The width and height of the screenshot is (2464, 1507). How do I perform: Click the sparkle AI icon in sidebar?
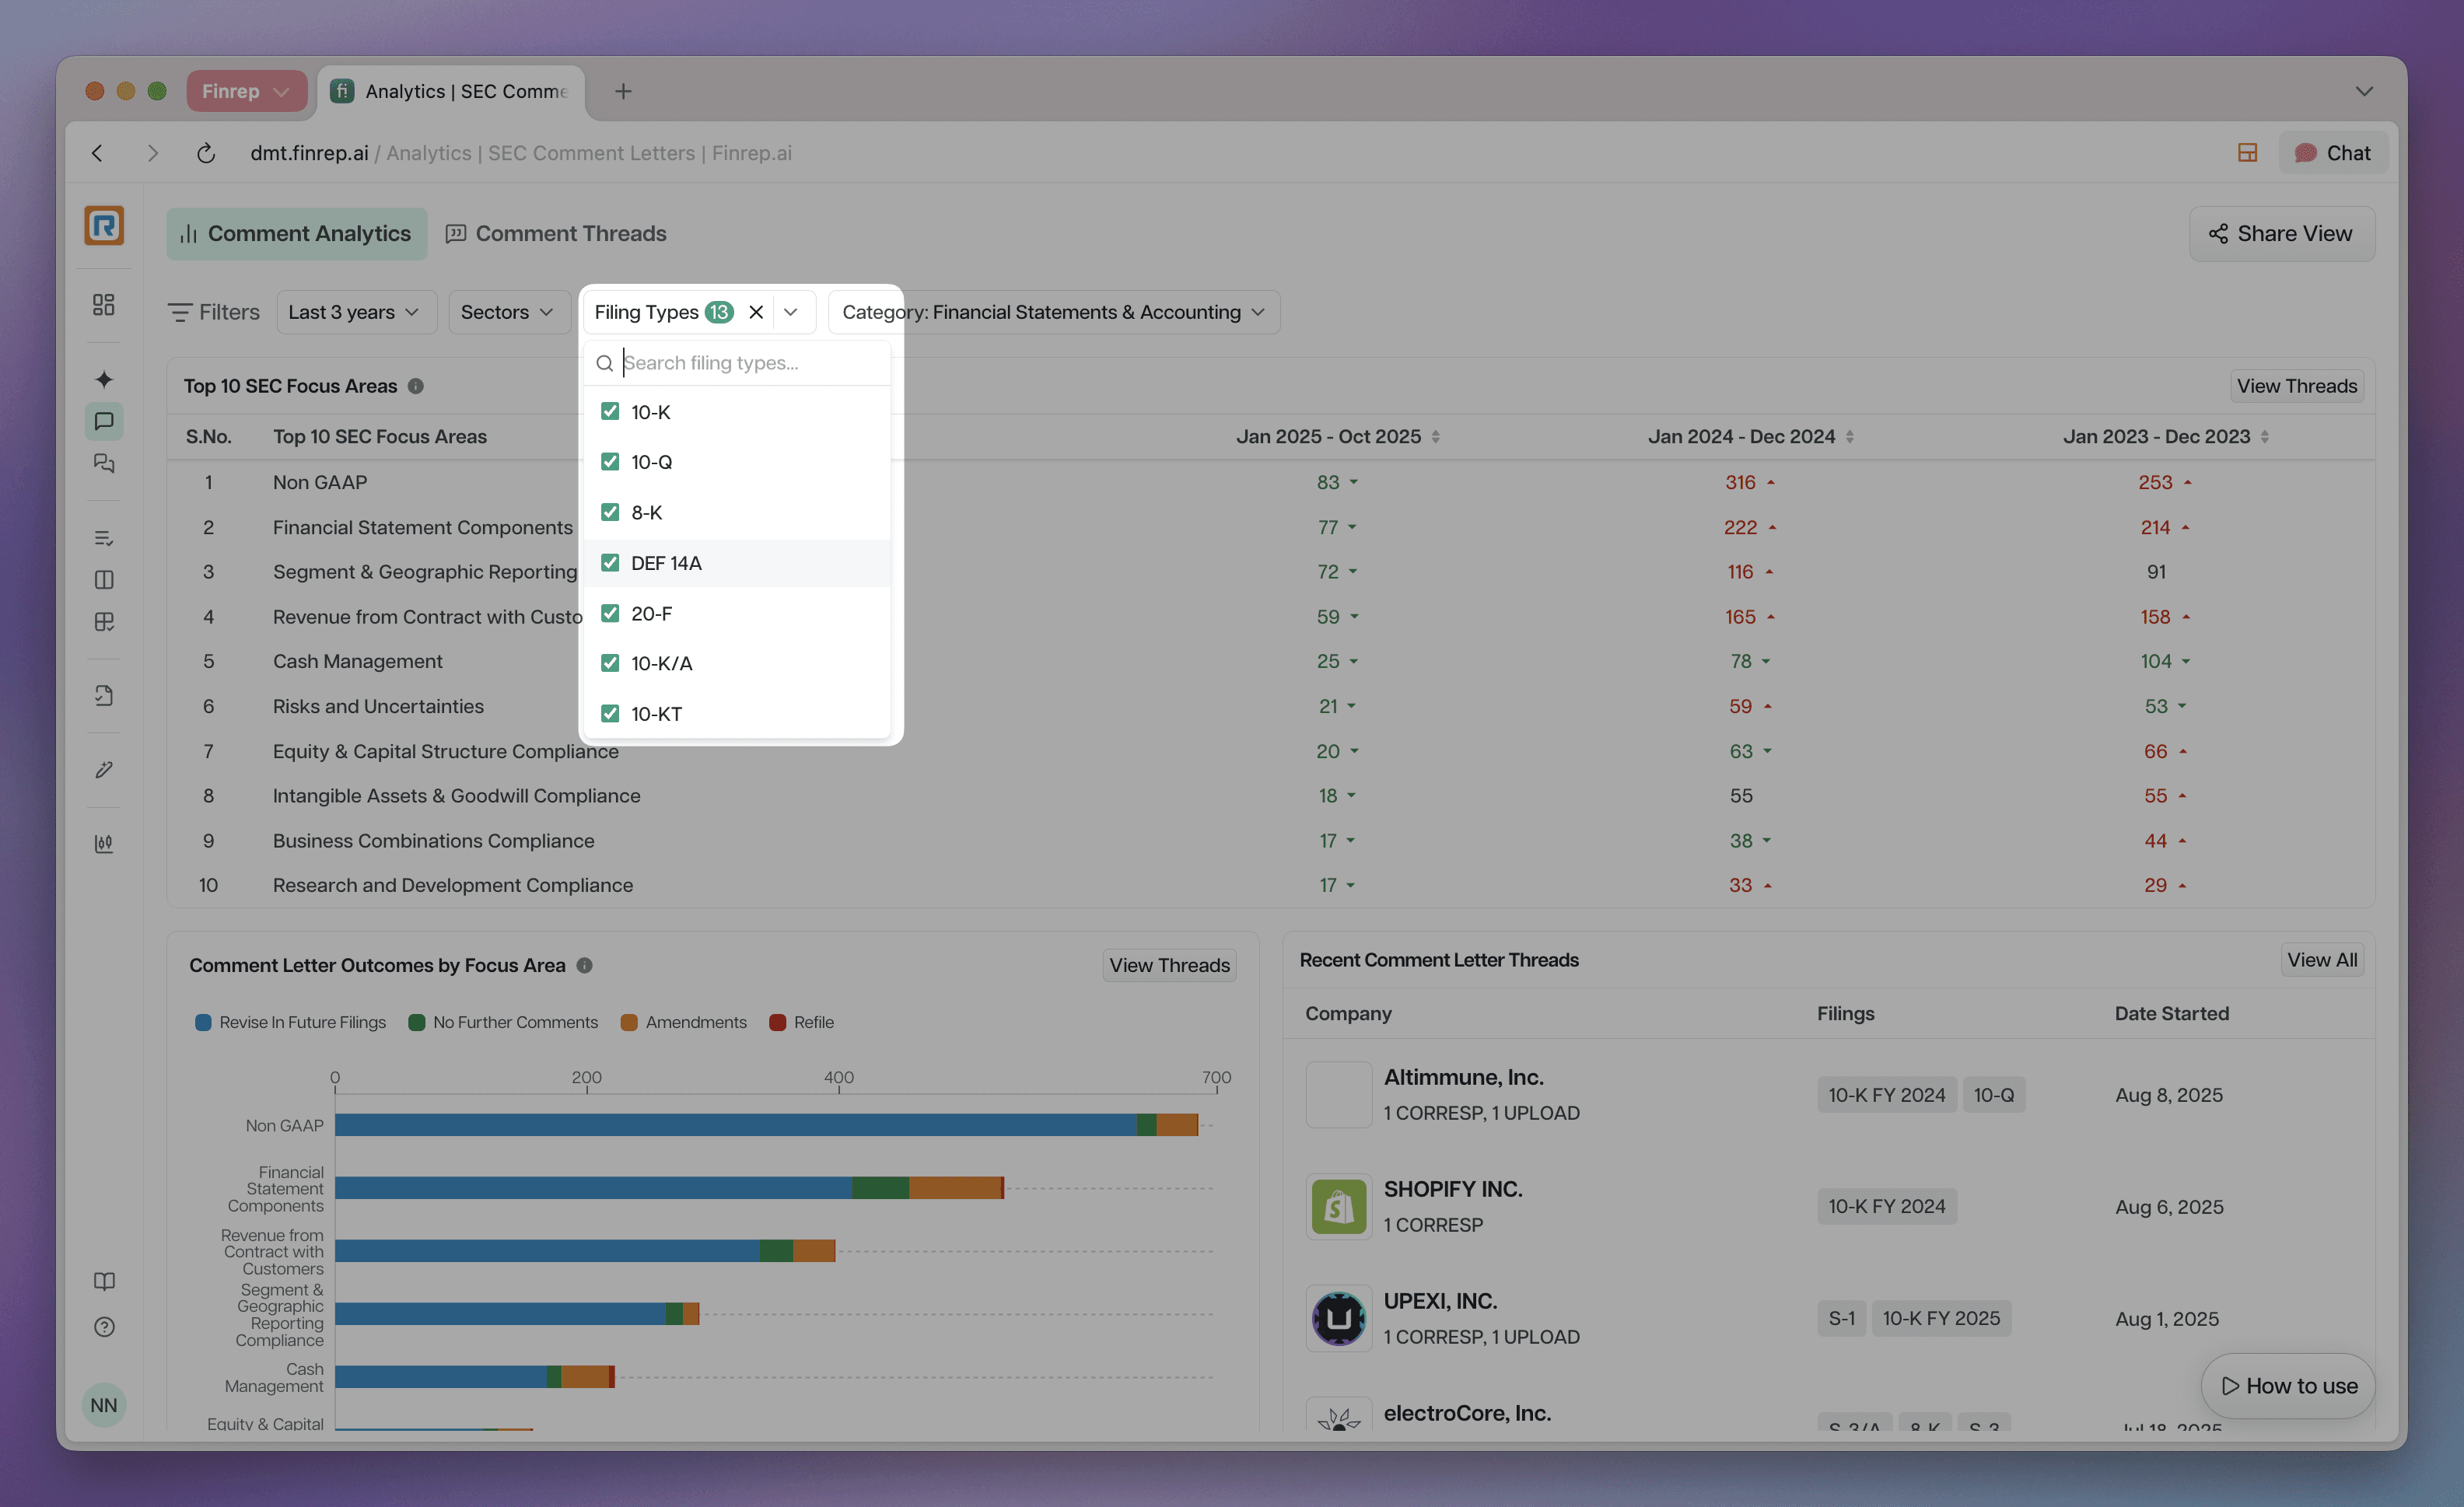(x=104, y=379)
